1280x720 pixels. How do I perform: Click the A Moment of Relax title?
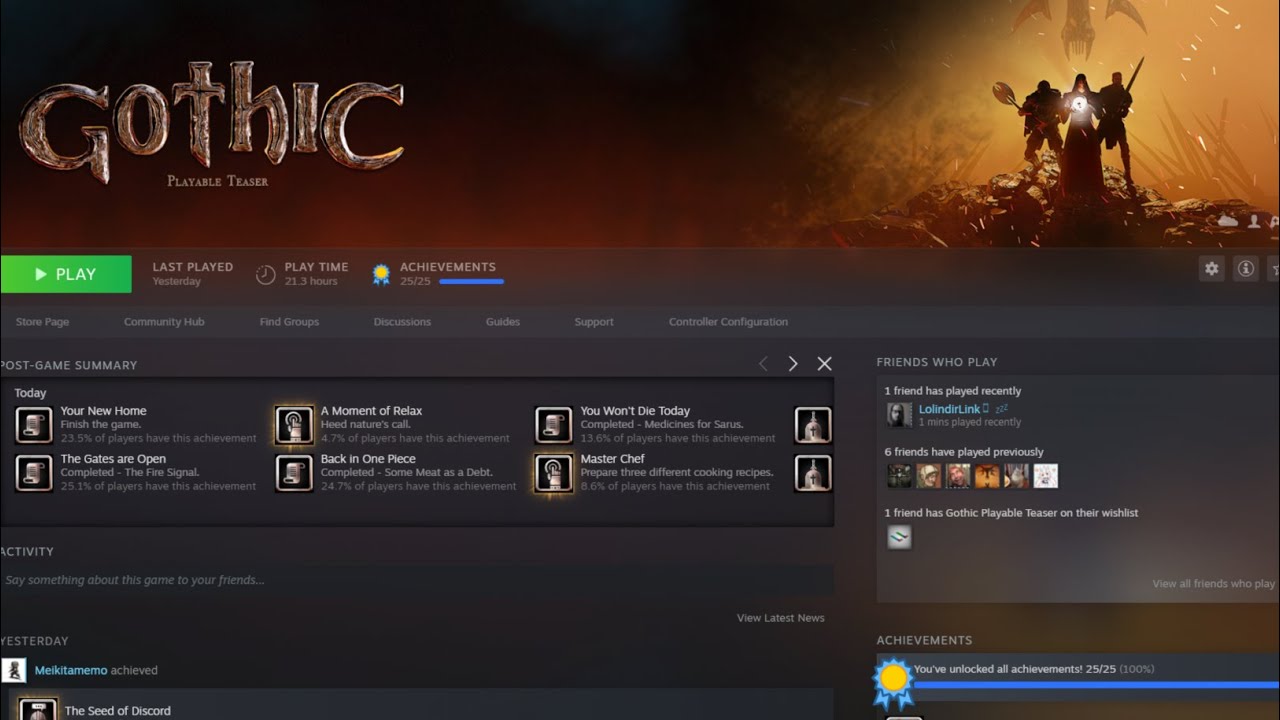371,411
